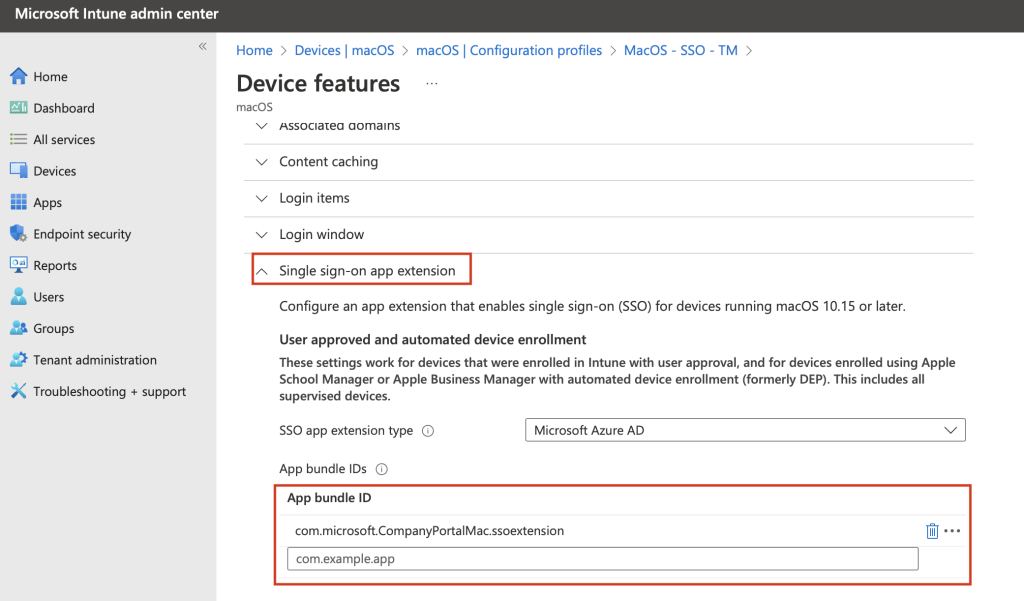Navigate to macOS | Configuration profiles breadcrumb
Viewport: 1024px width, 601px height.
tap(509, 50)
